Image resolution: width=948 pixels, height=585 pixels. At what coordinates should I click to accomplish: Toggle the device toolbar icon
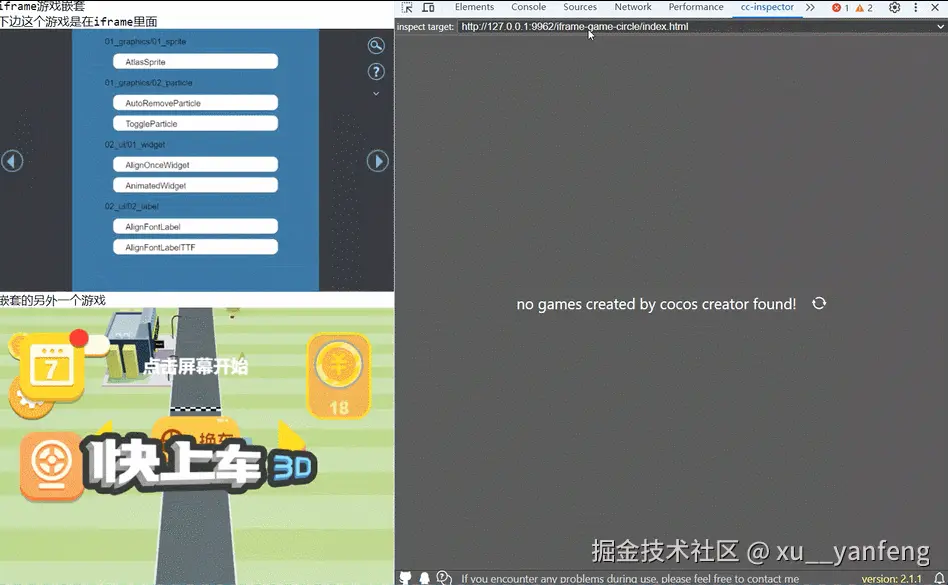[428, 7]
